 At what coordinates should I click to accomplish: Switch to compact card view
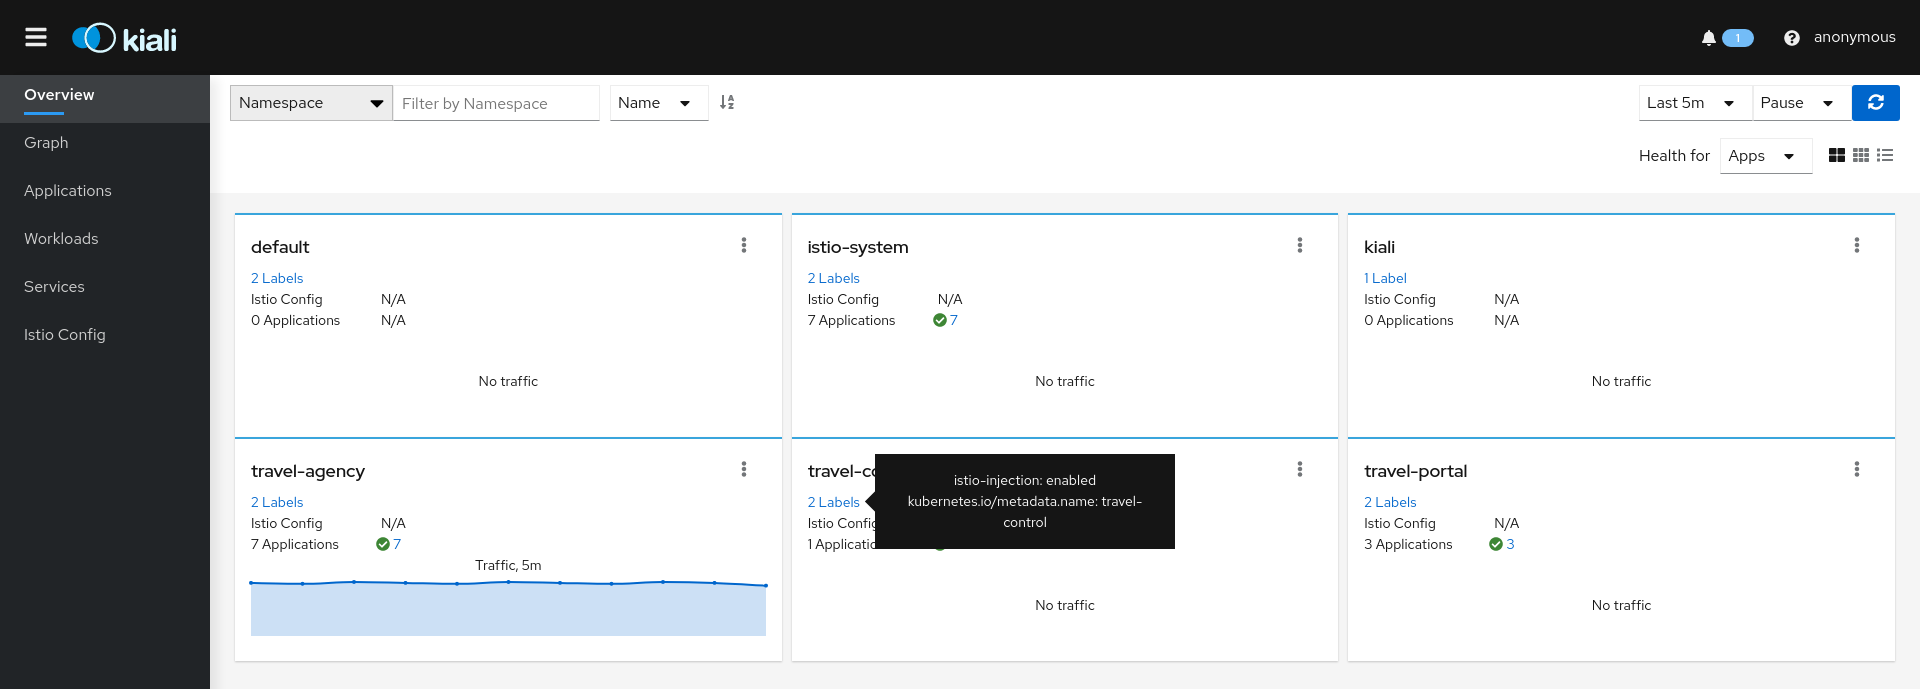[x=1860, y=155]
